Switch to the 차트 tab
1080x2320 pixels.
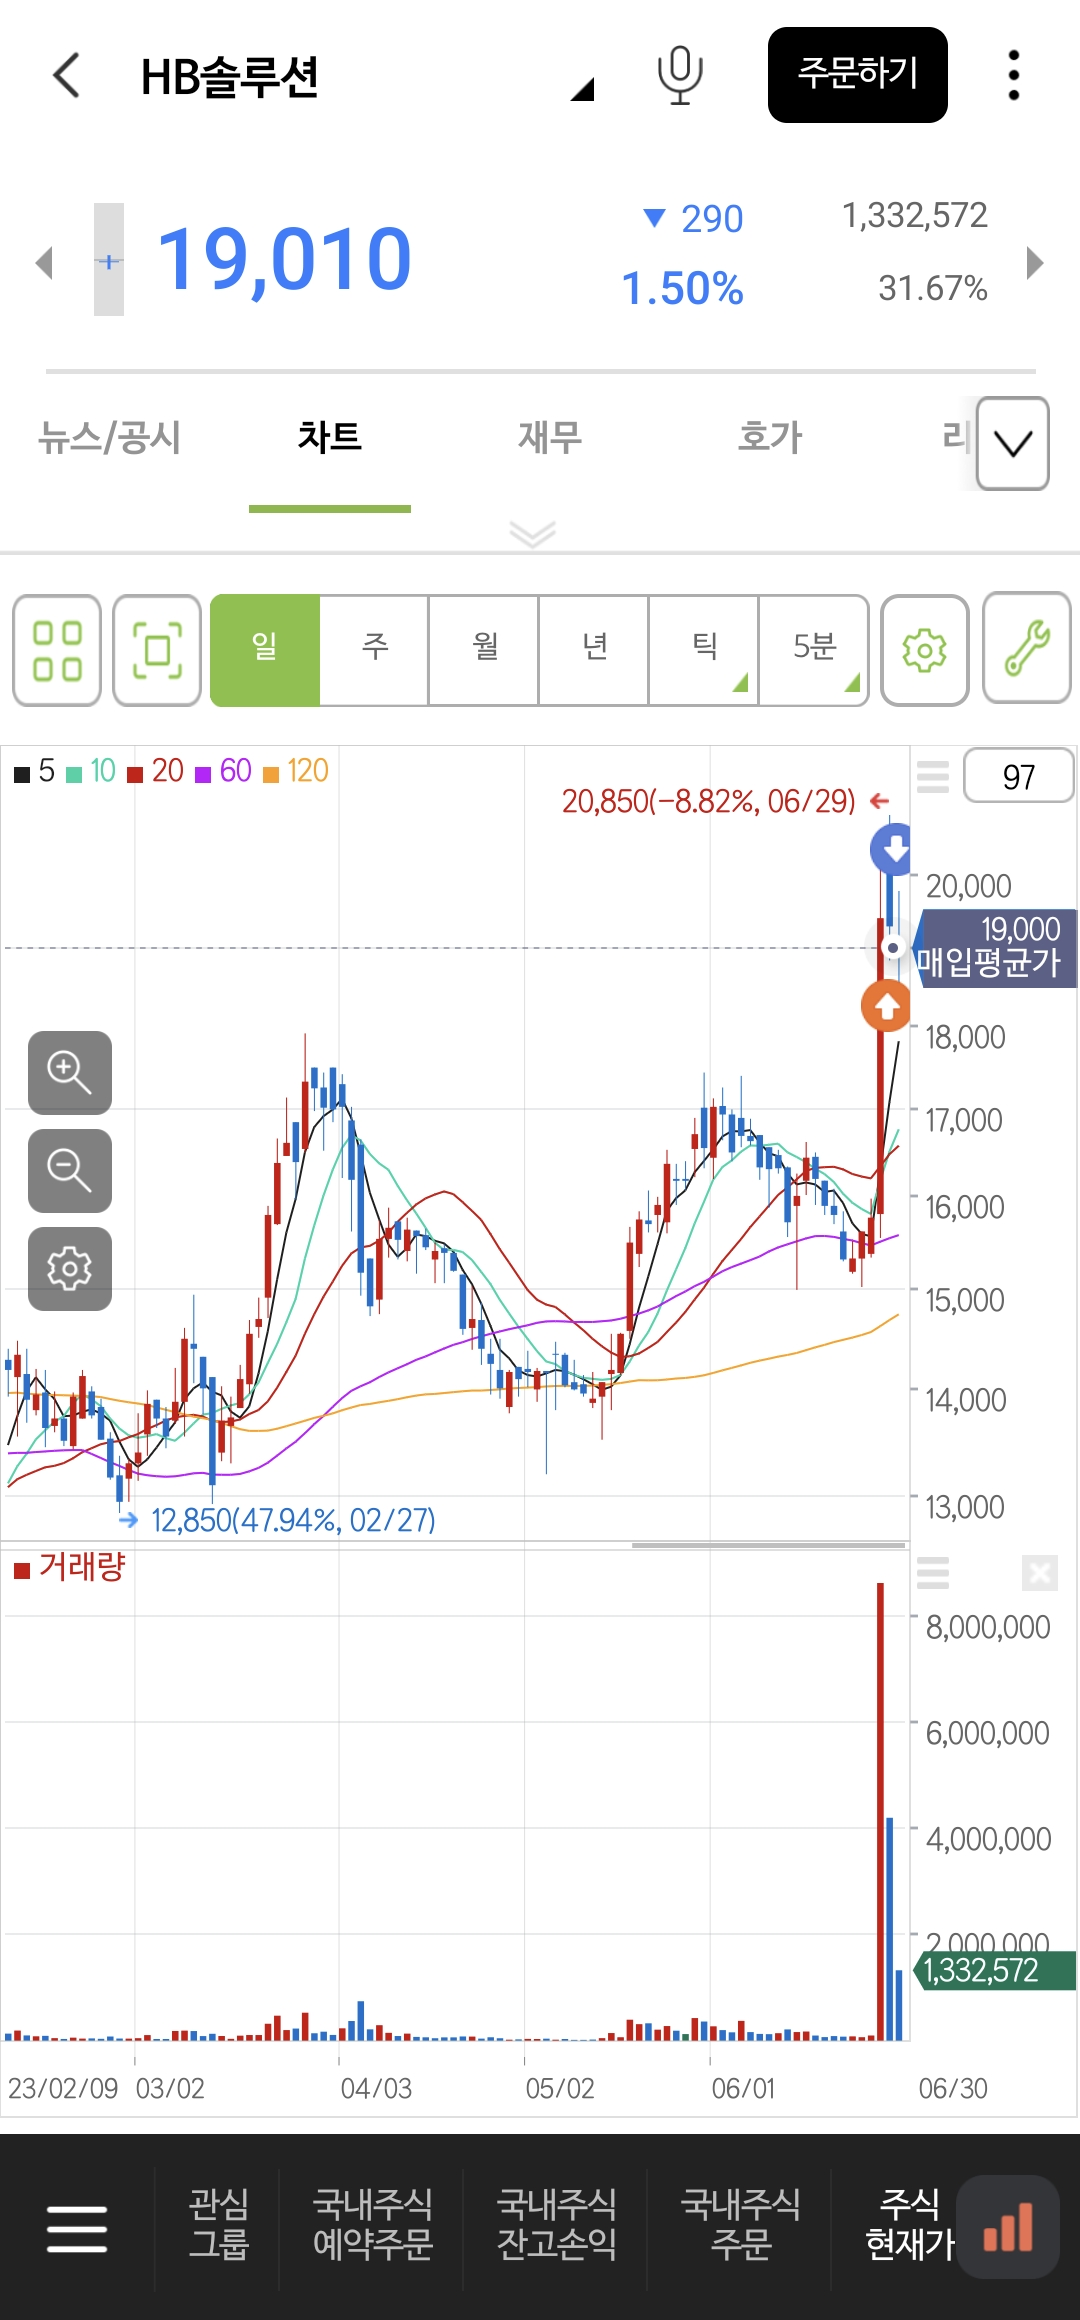point(330,438)
